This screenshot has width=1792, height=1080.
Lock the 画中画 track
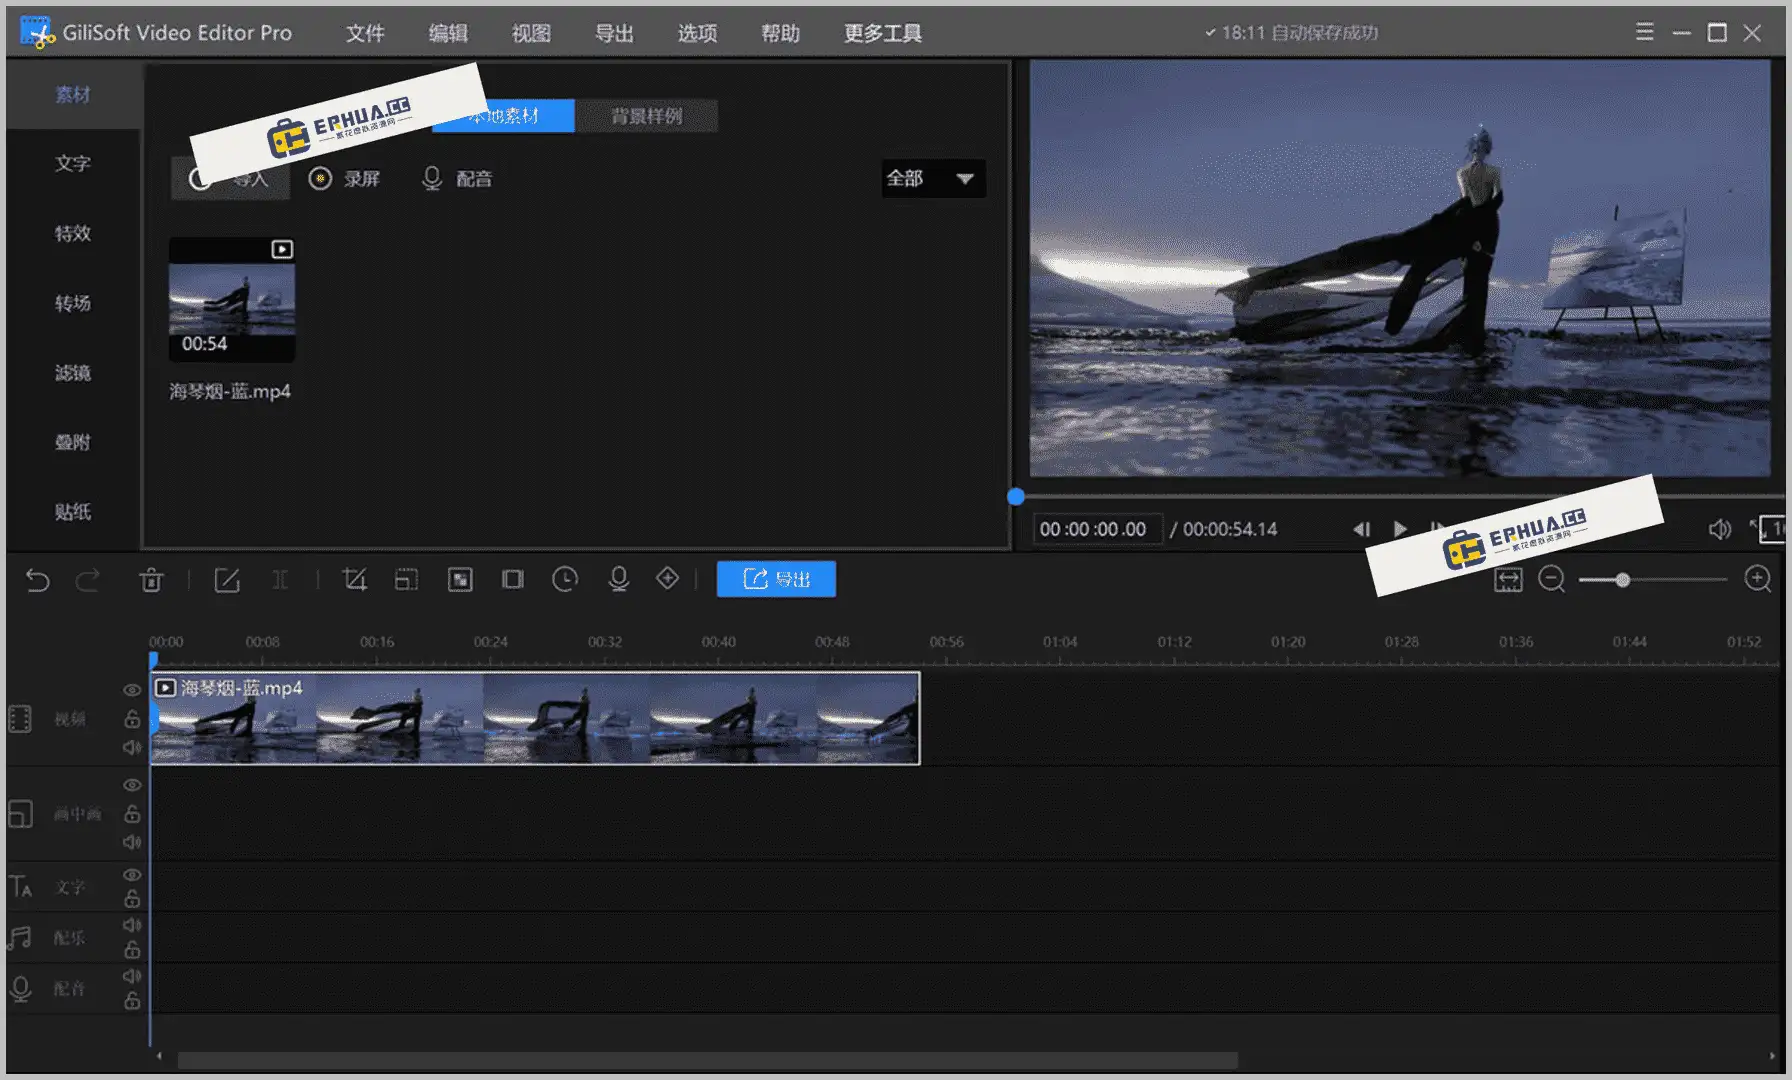[131, 813]
